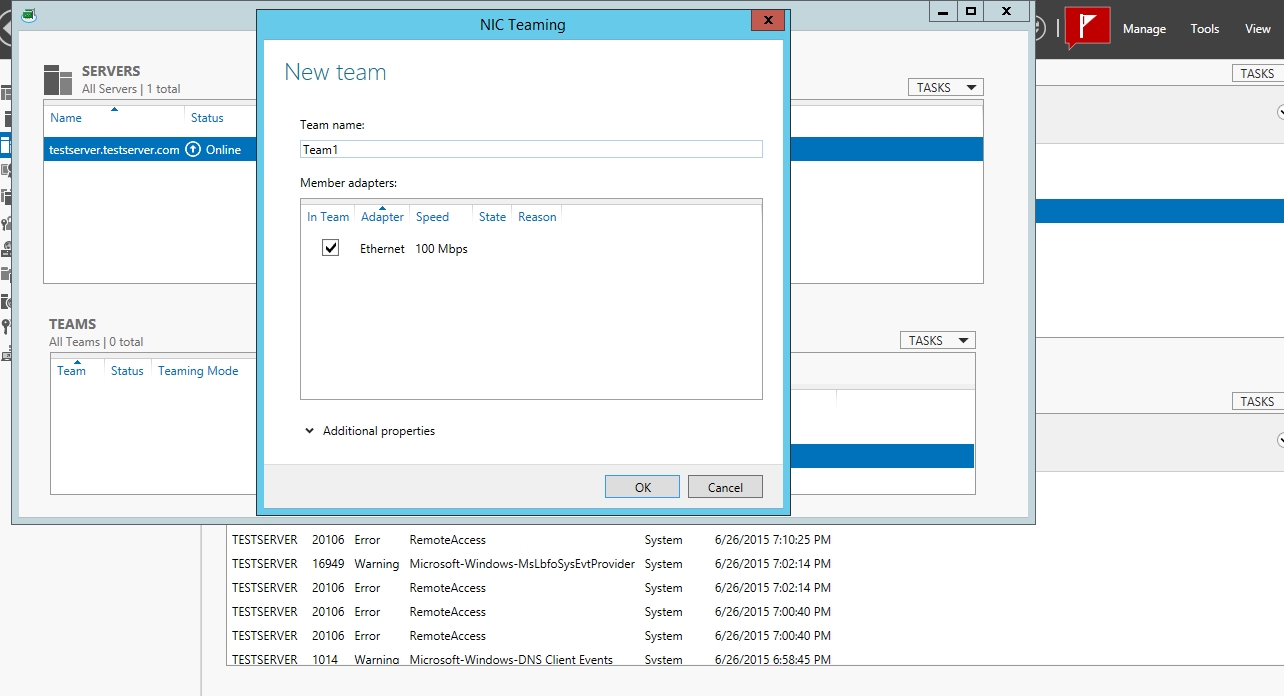Open the View menu
1284x696 pixels.
1257,29
